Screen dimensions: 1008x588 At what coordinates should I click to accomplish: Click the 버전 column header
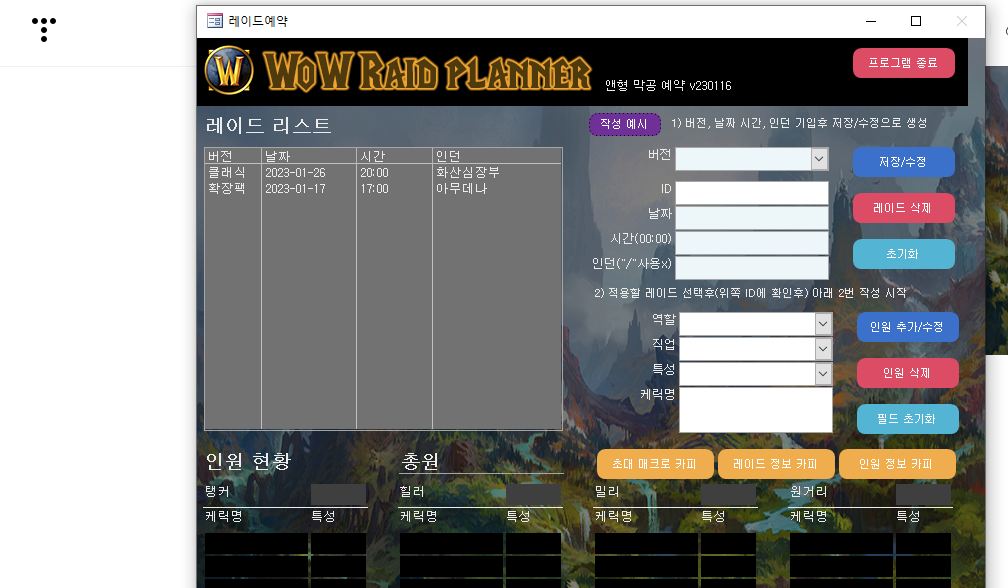[233, 156]
